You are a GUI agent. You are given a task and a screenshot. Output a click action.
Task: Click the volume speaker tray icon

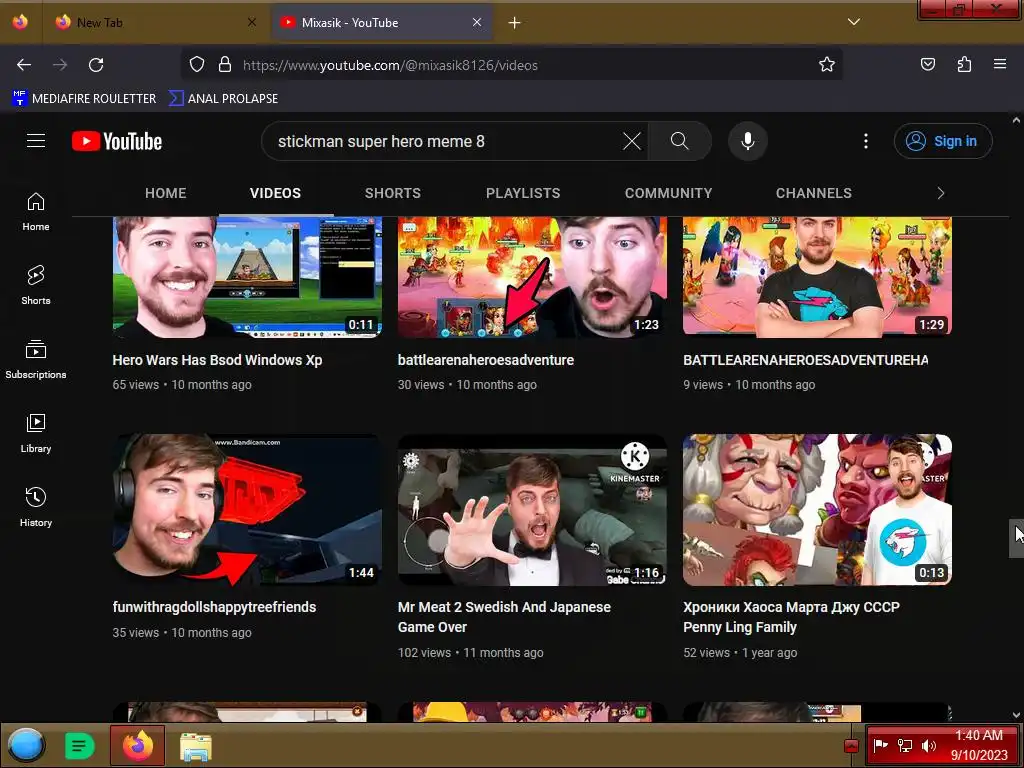coord(928,745)
